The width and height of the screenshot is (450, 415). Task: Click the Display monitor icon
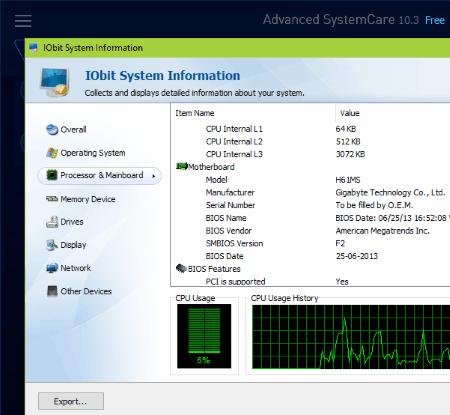point(52,245)
